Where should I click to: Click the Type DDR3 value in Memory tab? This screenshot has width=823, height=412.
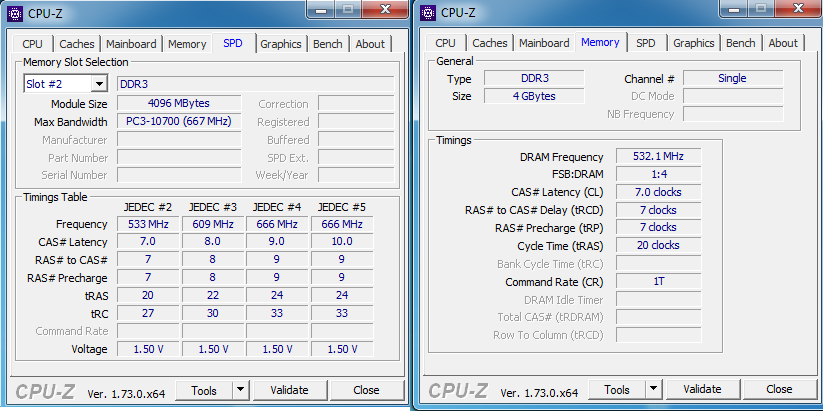click(534, 78)
